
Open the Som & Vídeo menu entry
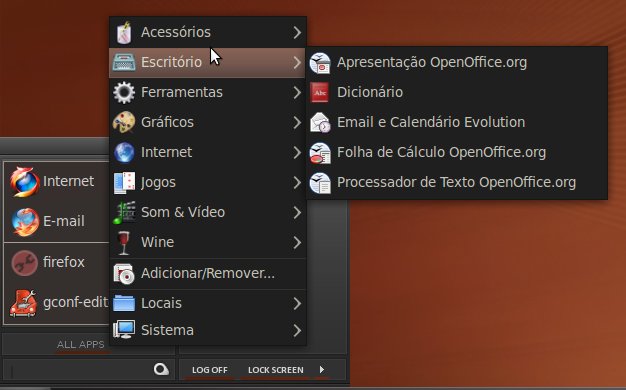click(208, 212)
